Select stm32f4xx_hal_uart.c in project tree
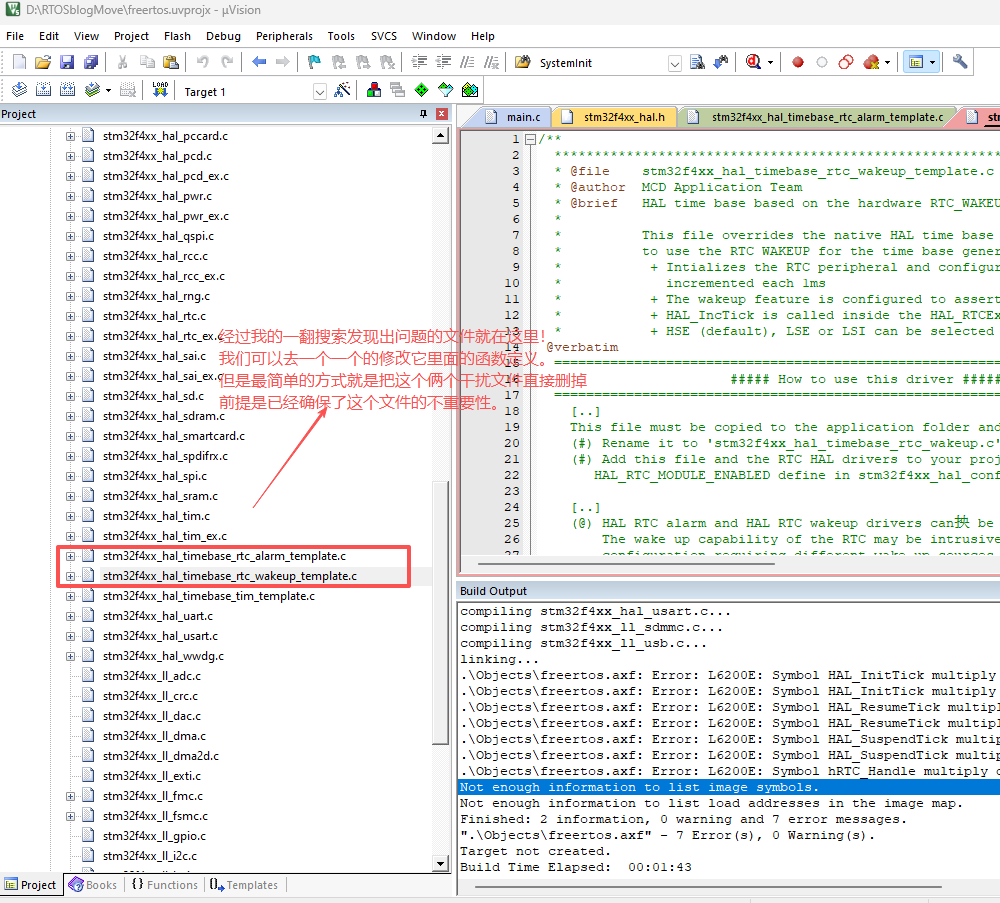The height and width of the screenshot is (903, 1000). [x=159, y=616]
